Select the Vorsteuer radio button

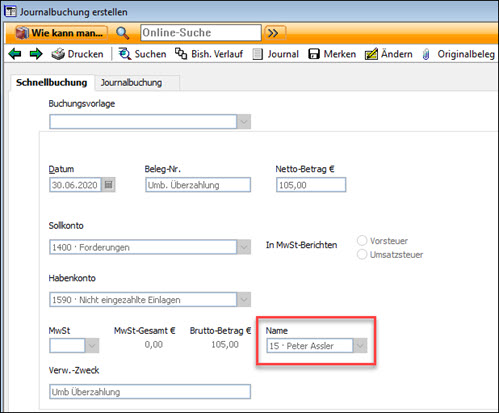[x=362, y=240]
